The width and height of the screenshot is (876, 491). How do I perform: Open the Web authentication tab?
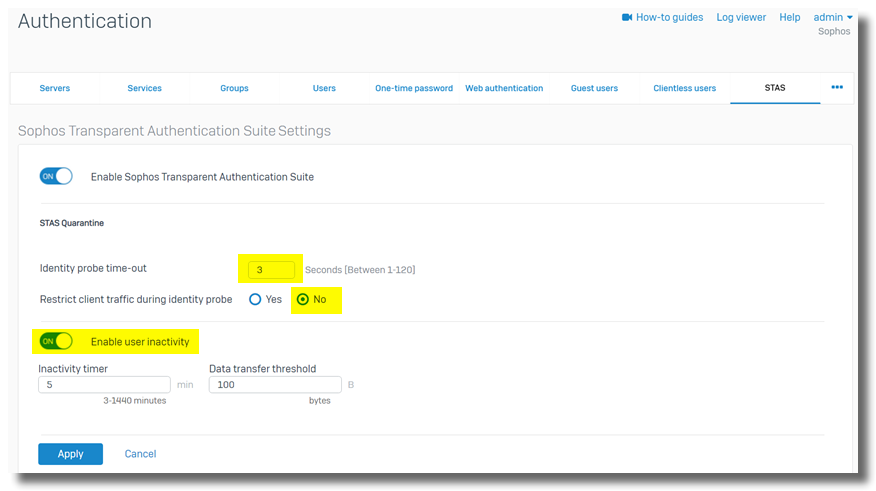[504, 88]
